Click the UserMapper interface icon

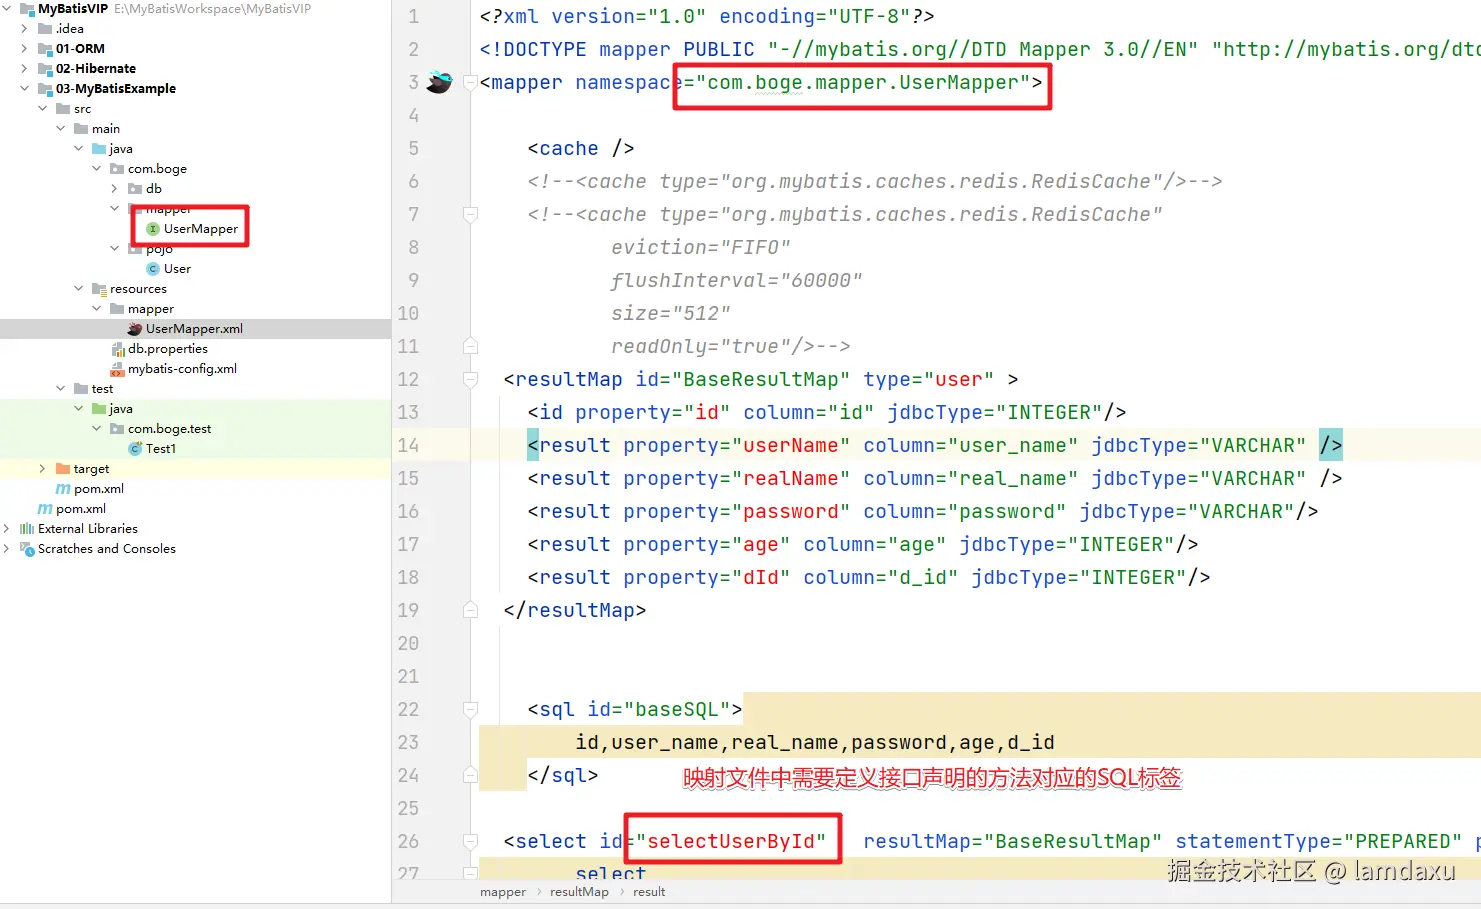(x=153, y=229)
